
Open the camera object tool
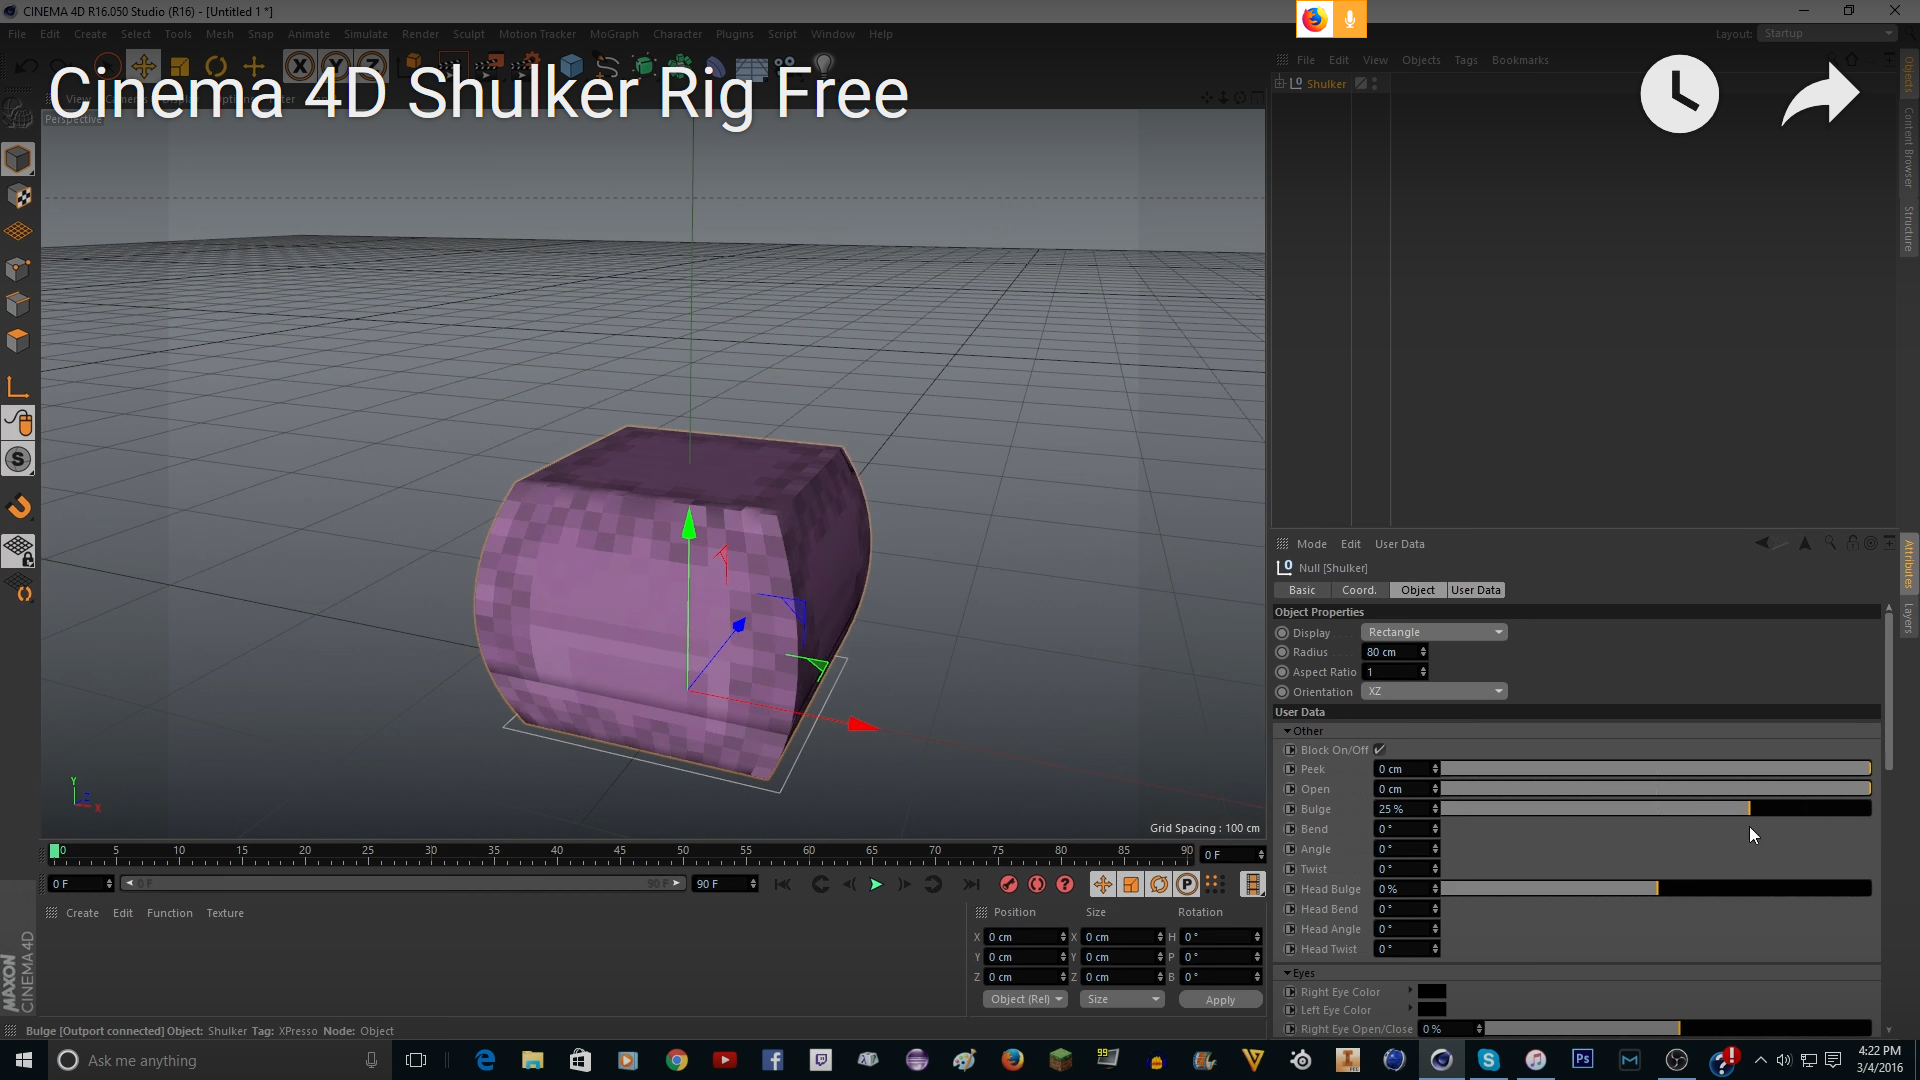(788, 67)
